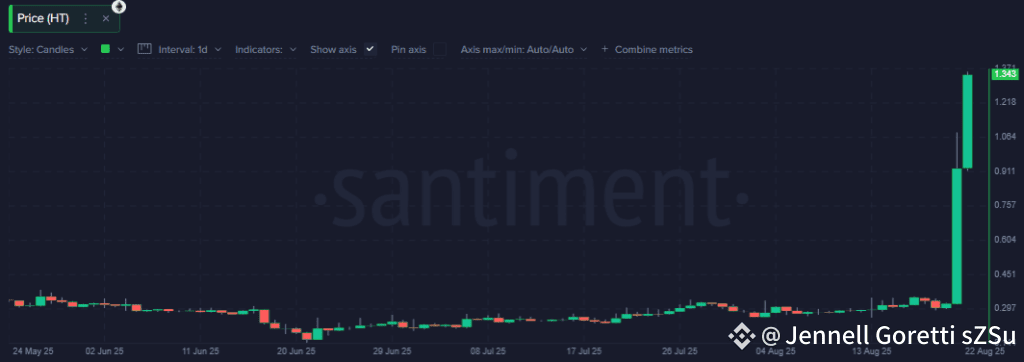Click the Ethereum badge icon on the metric tag

tap(119, 7)
